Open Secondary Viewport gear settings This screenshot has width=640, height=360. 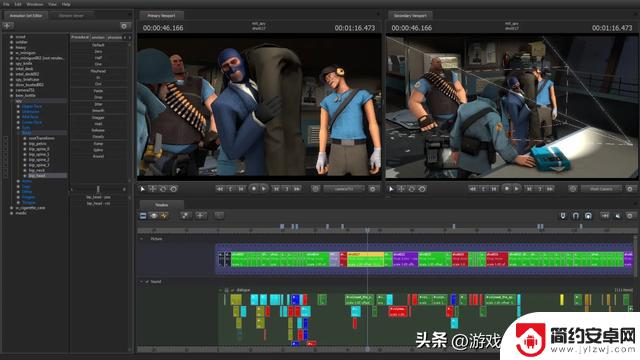[x=630, y=189]
